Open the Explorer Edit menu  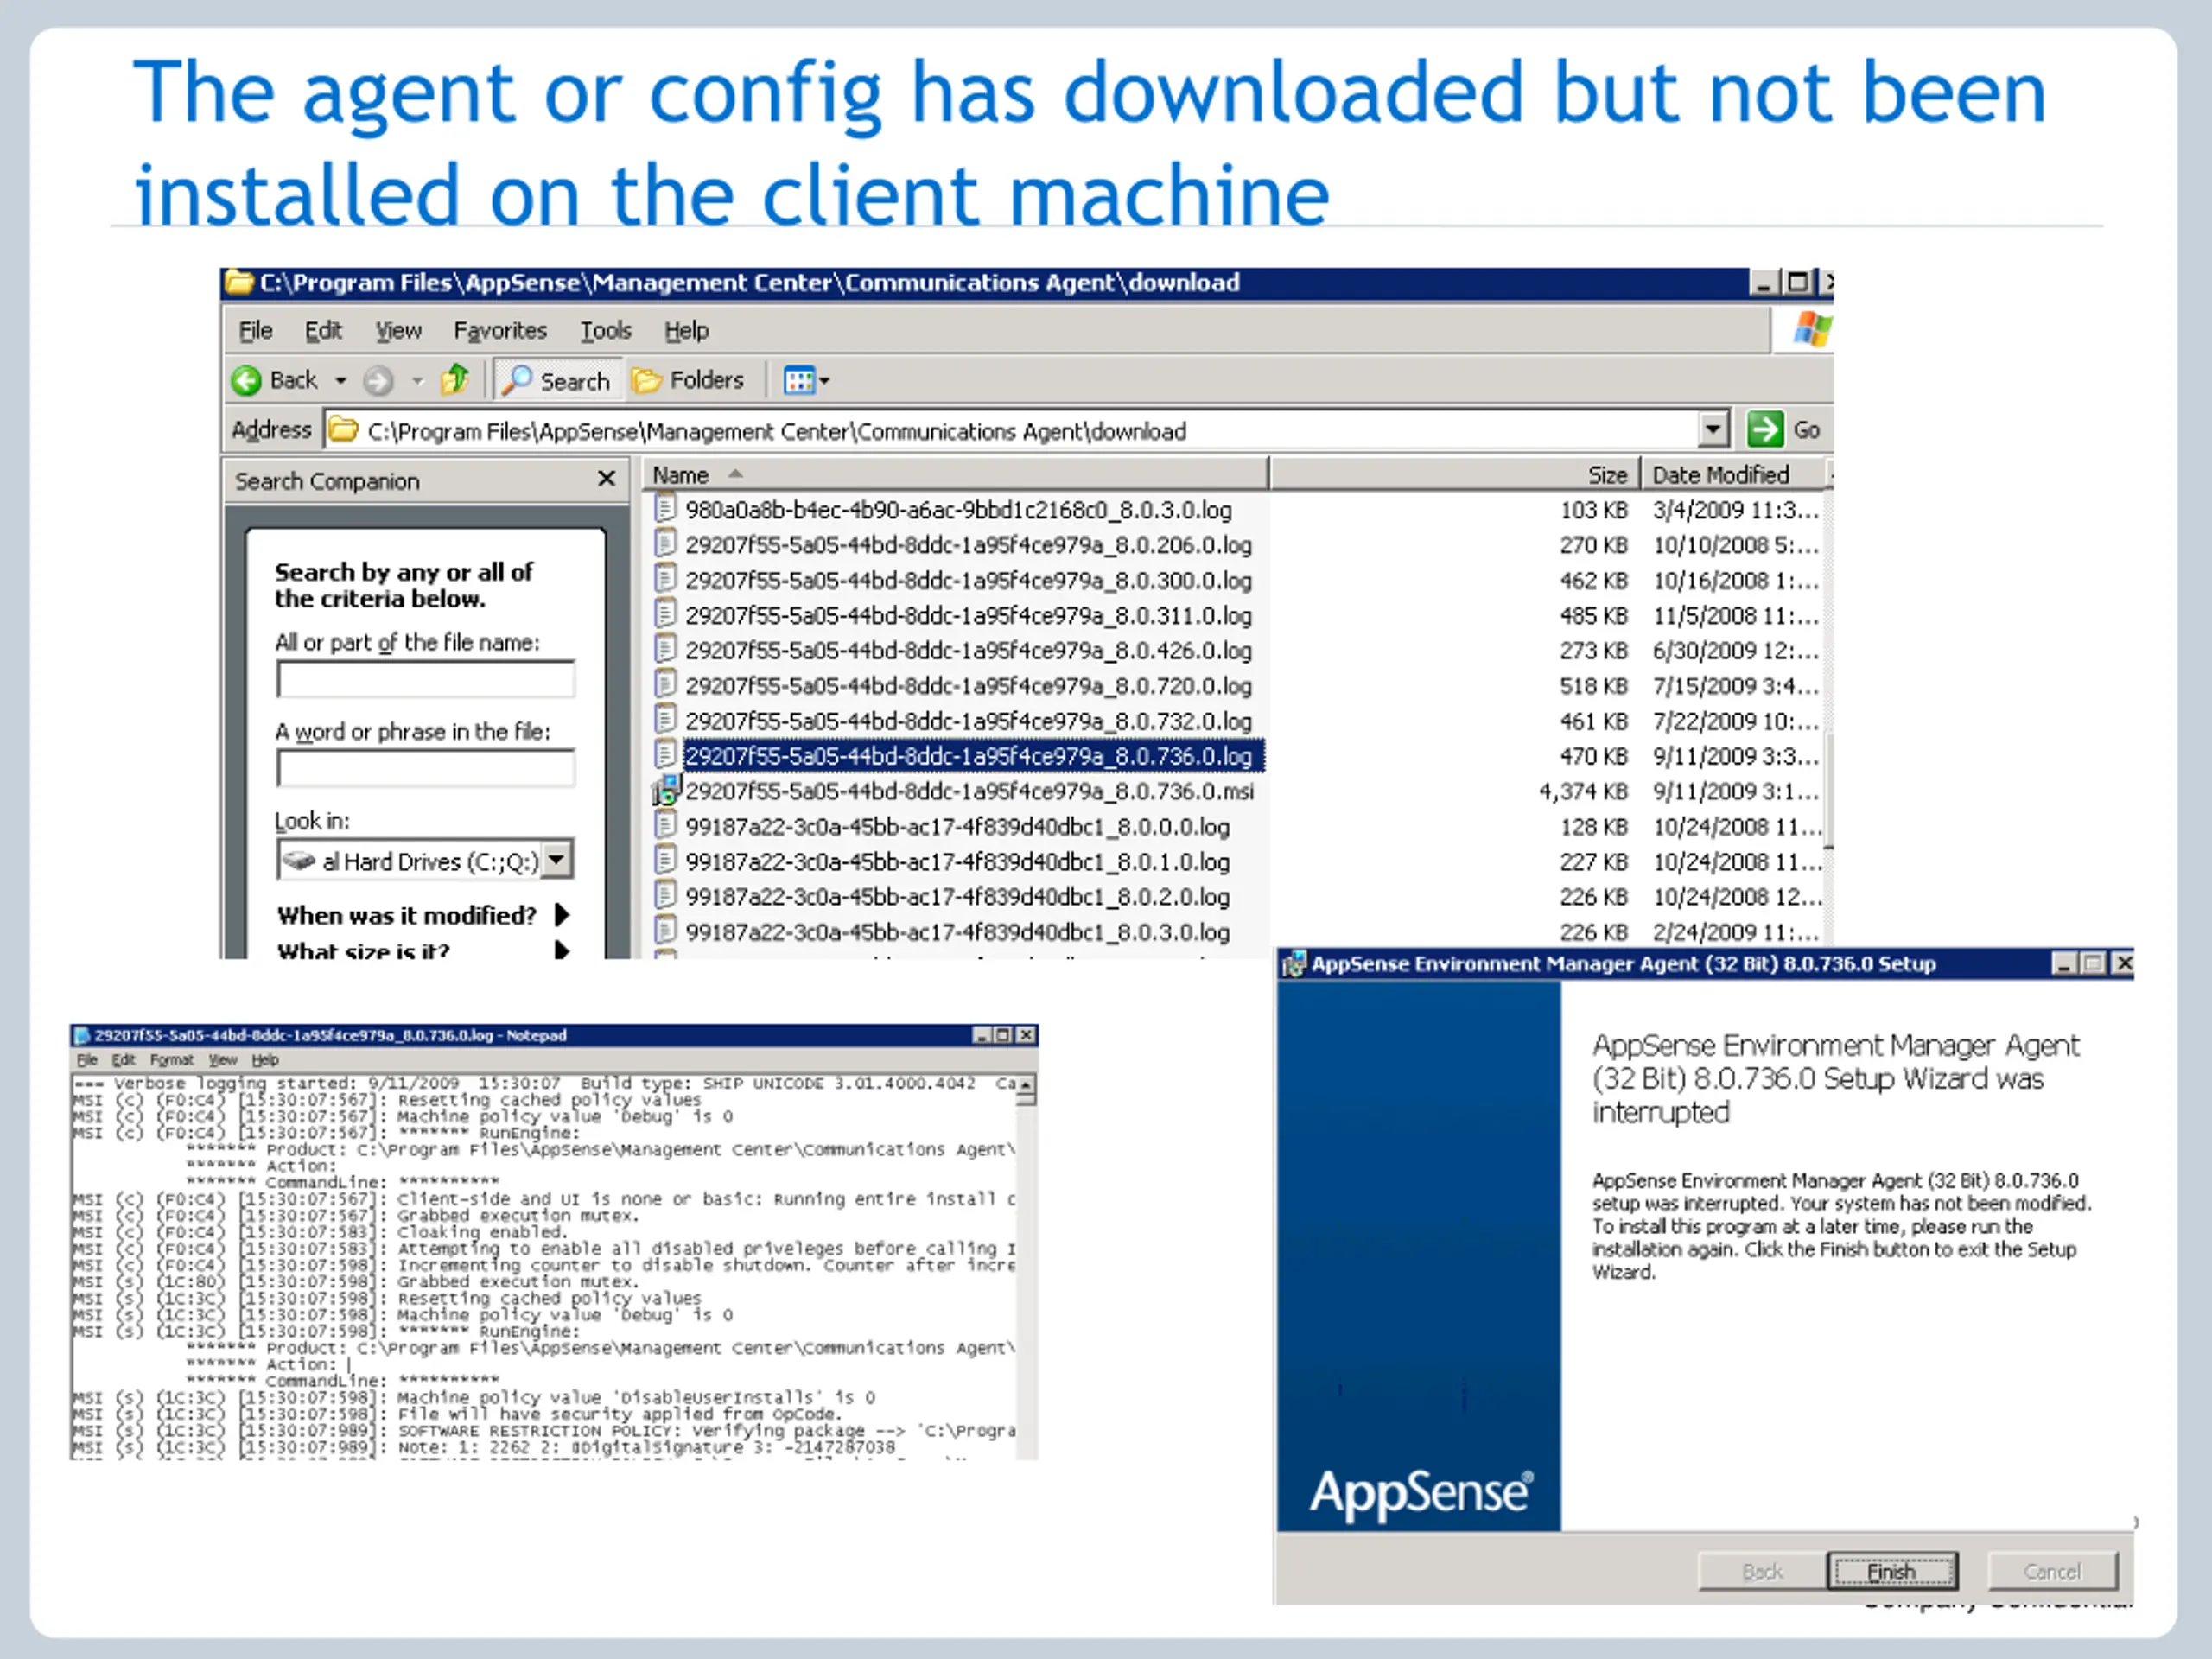pos(323,330)
